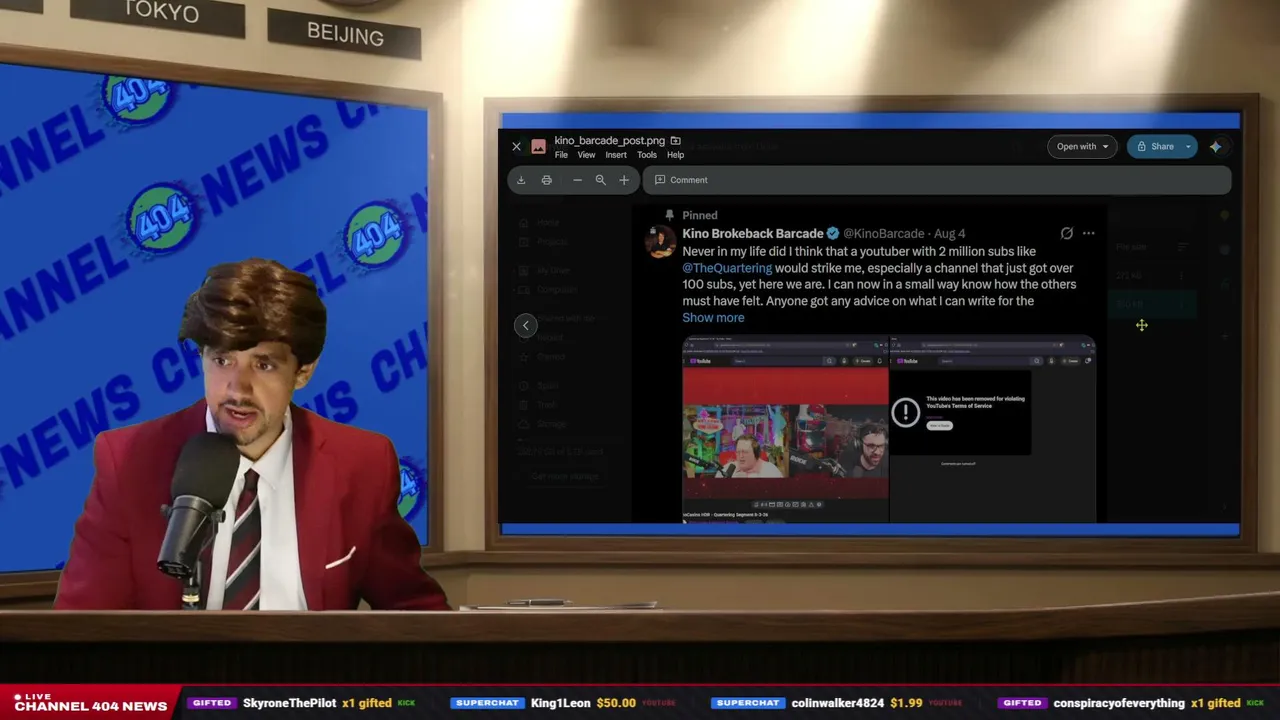Click colinwalker4824's $1.99 superchat entry

tap(837, 703)
